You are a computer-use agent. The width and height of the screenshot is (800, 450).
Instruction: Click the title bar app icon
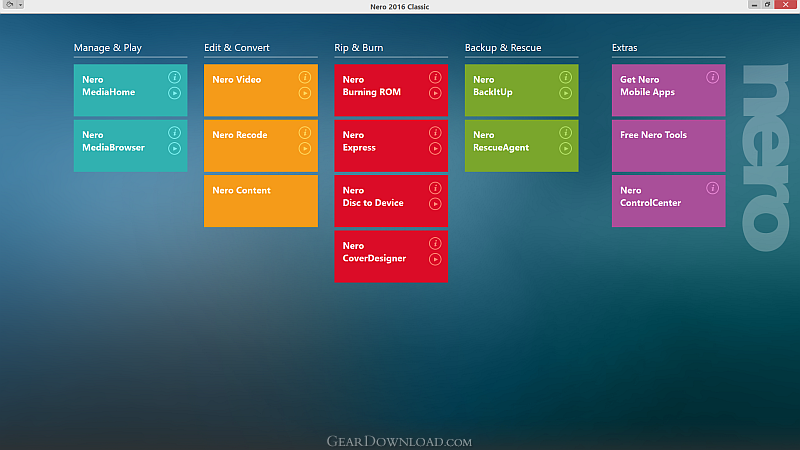tap(10, 5)
